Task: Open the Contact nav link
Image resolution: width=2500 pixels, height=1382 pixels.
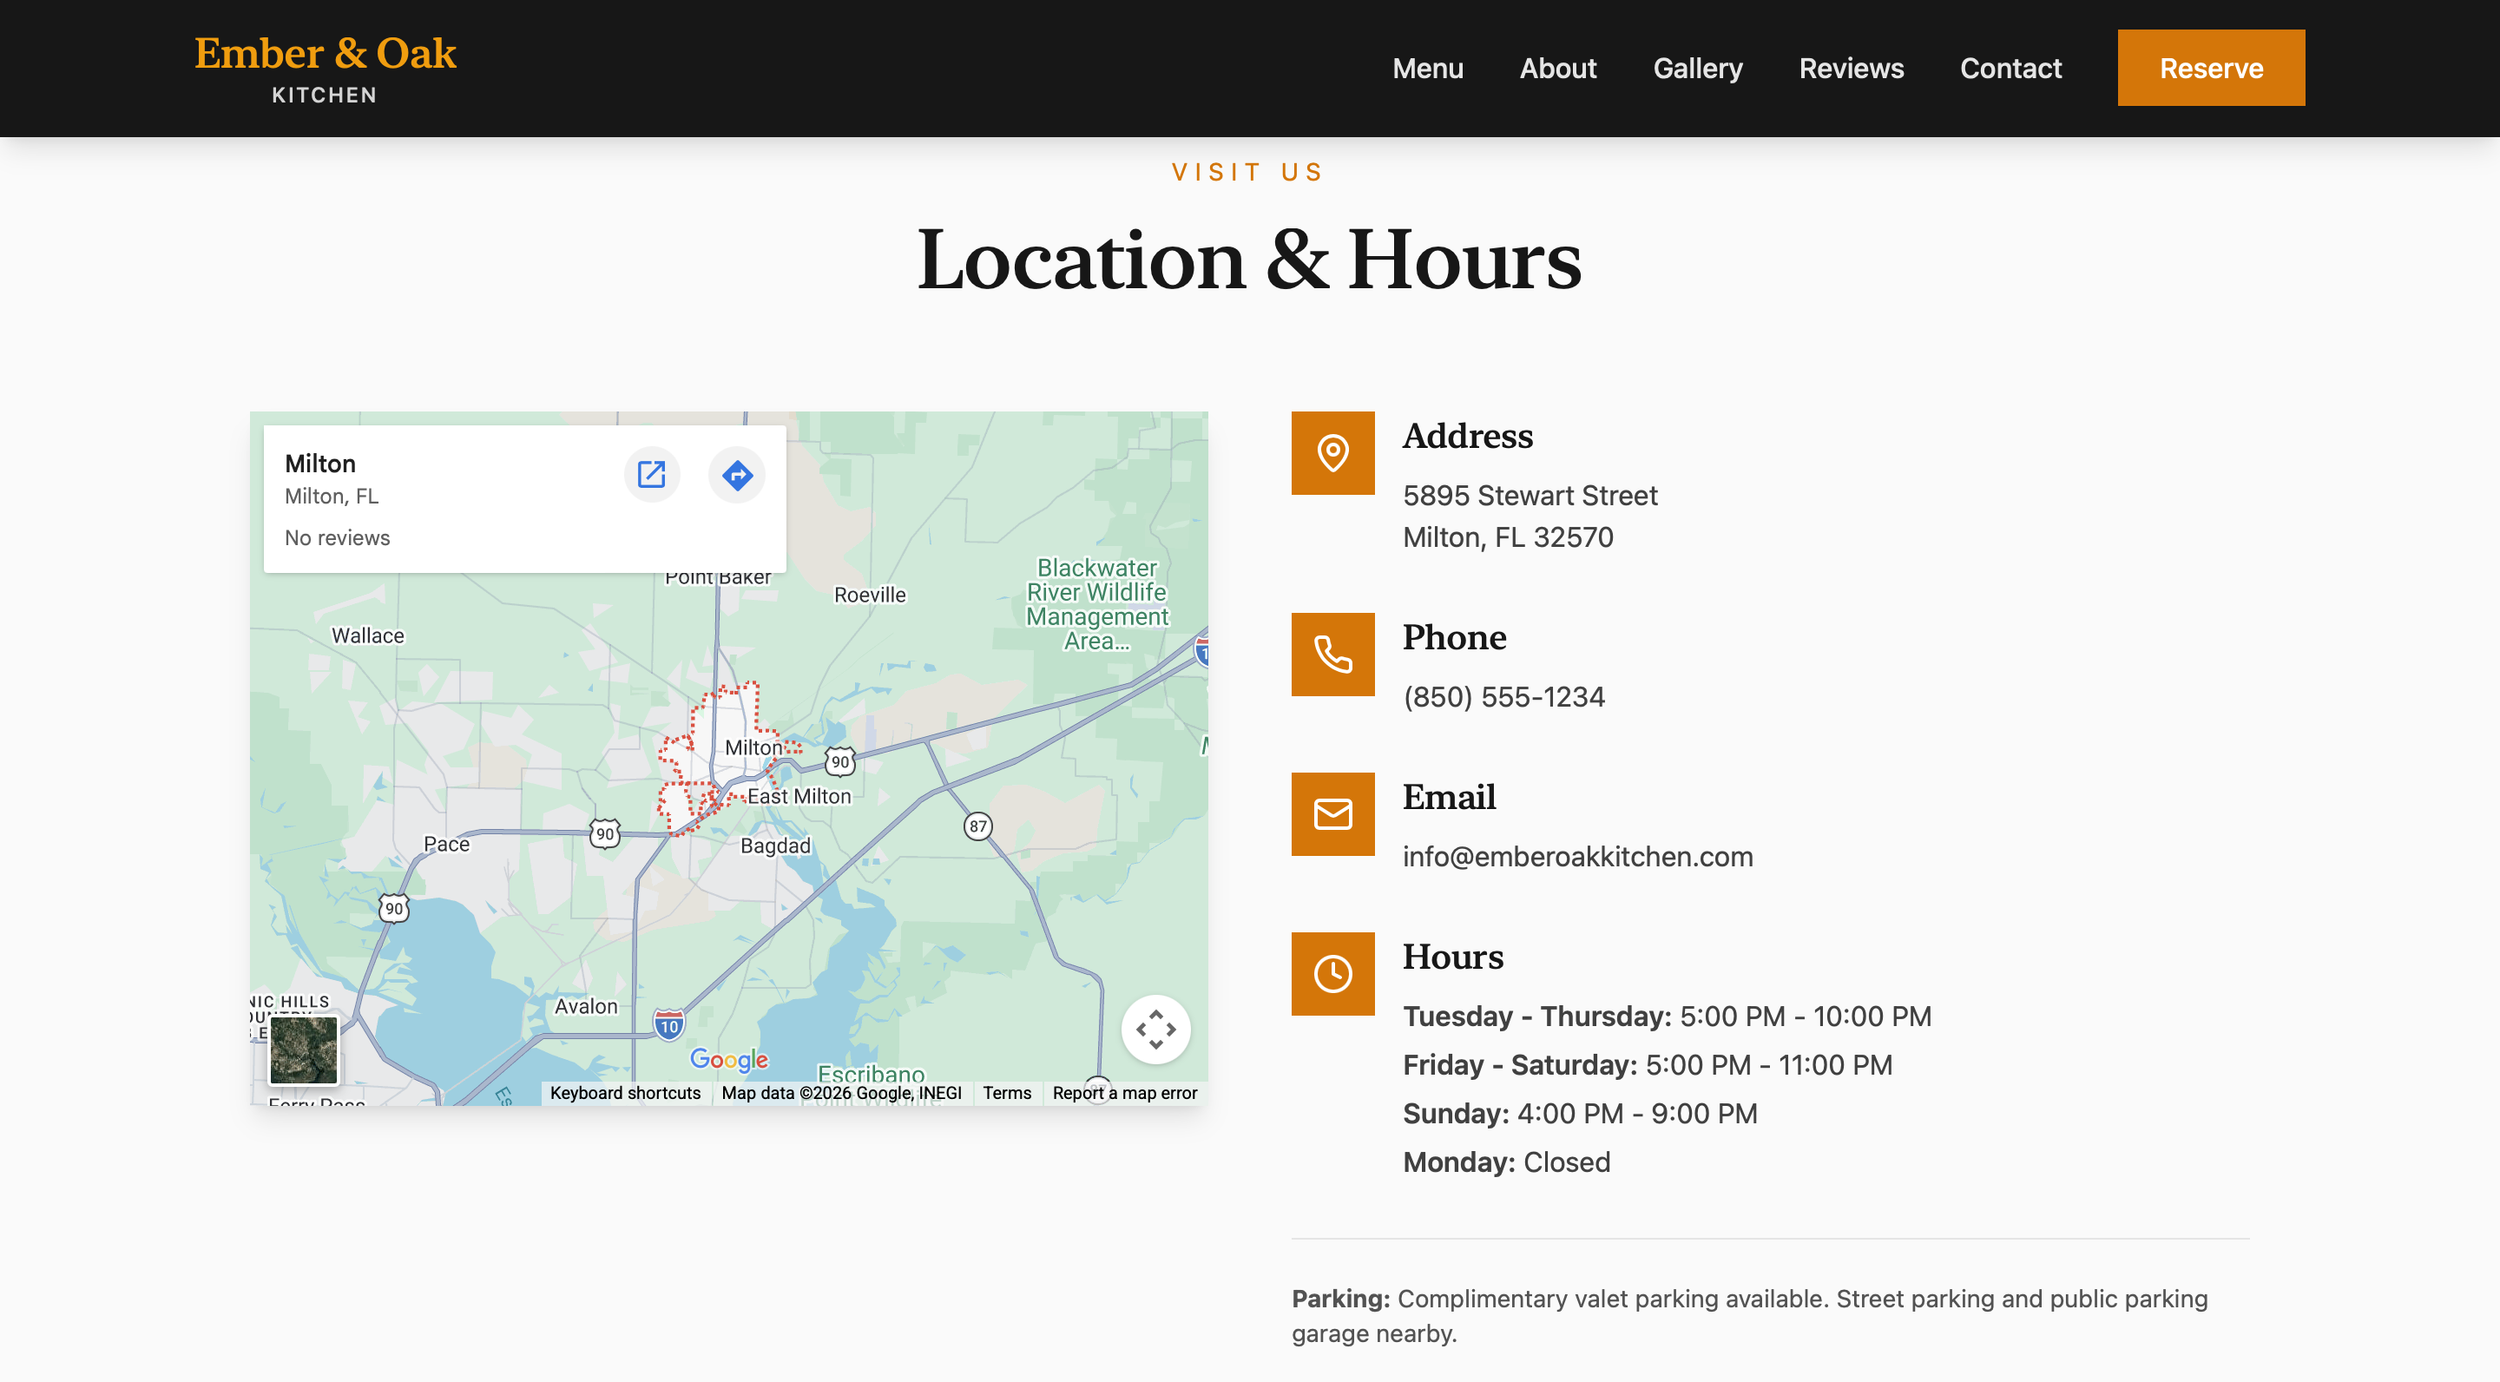Action: tap(2010, 68)
